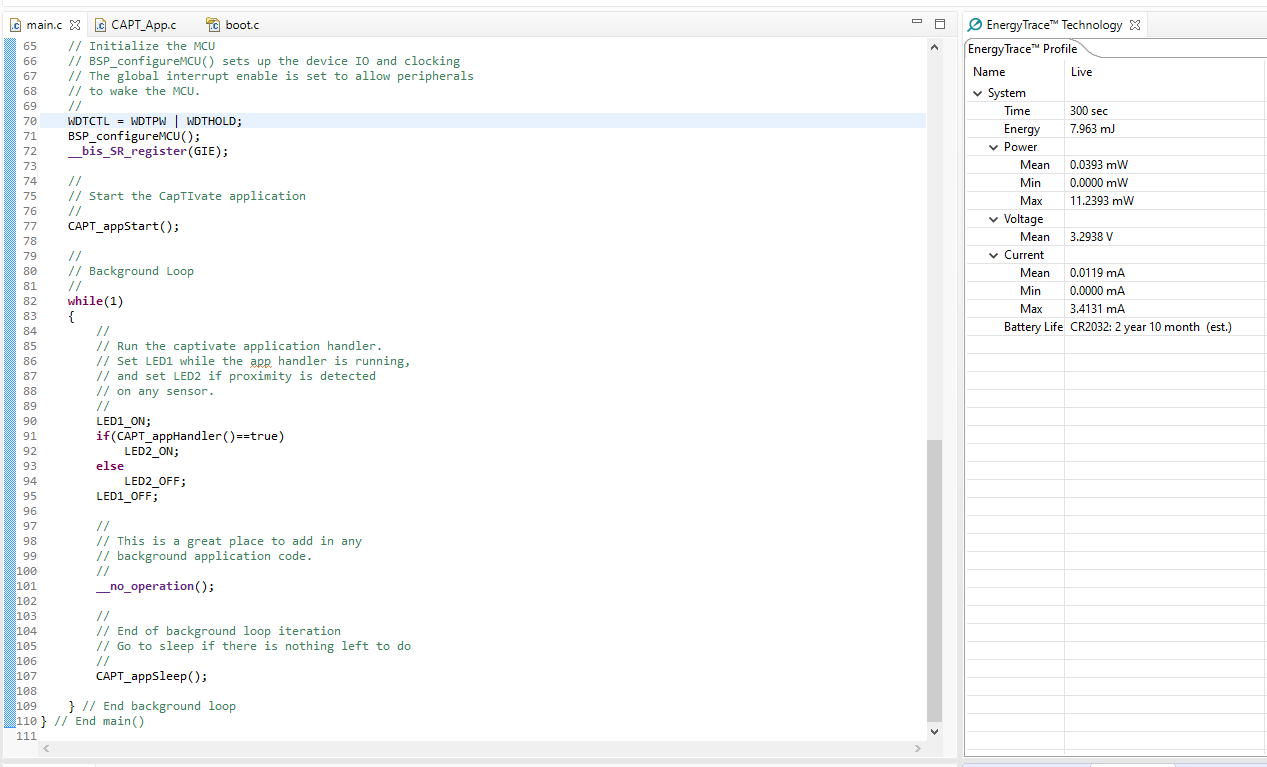Click the 3.4131 mA max current value
This screenshot has width=1267, height=767.
tap(1097, 309)
